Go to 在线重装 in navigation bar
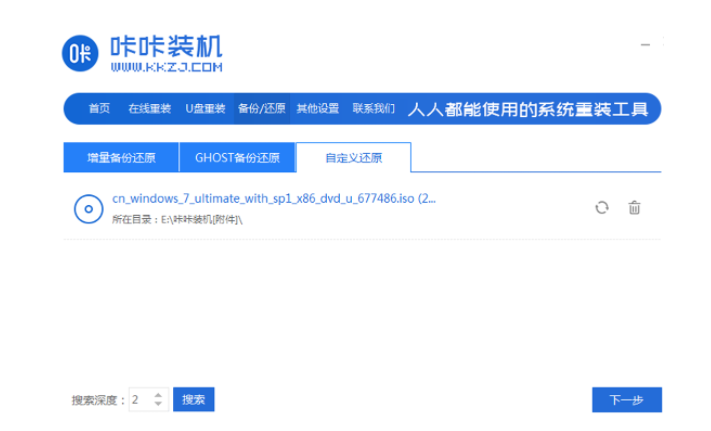 (x=150, y=109)
